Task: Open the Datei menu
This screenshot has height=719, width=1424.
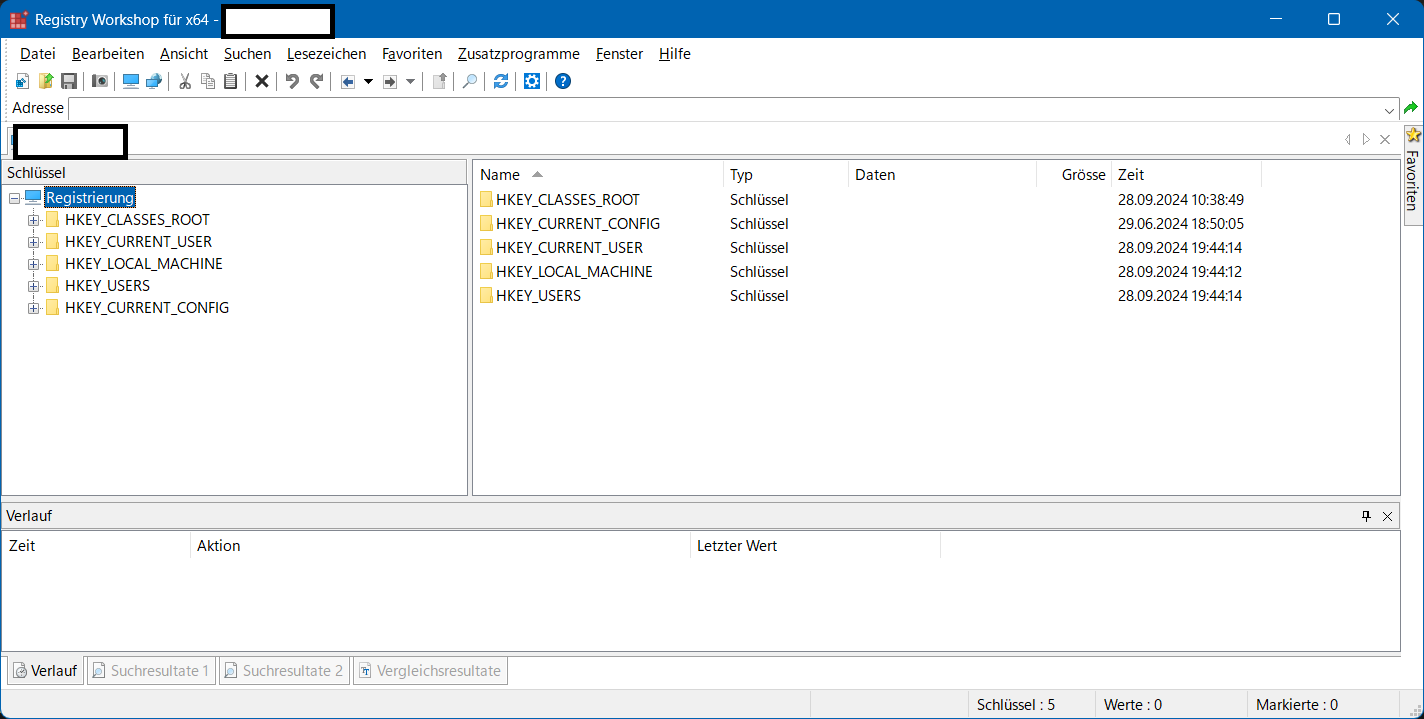Action: tap(38, 54)
